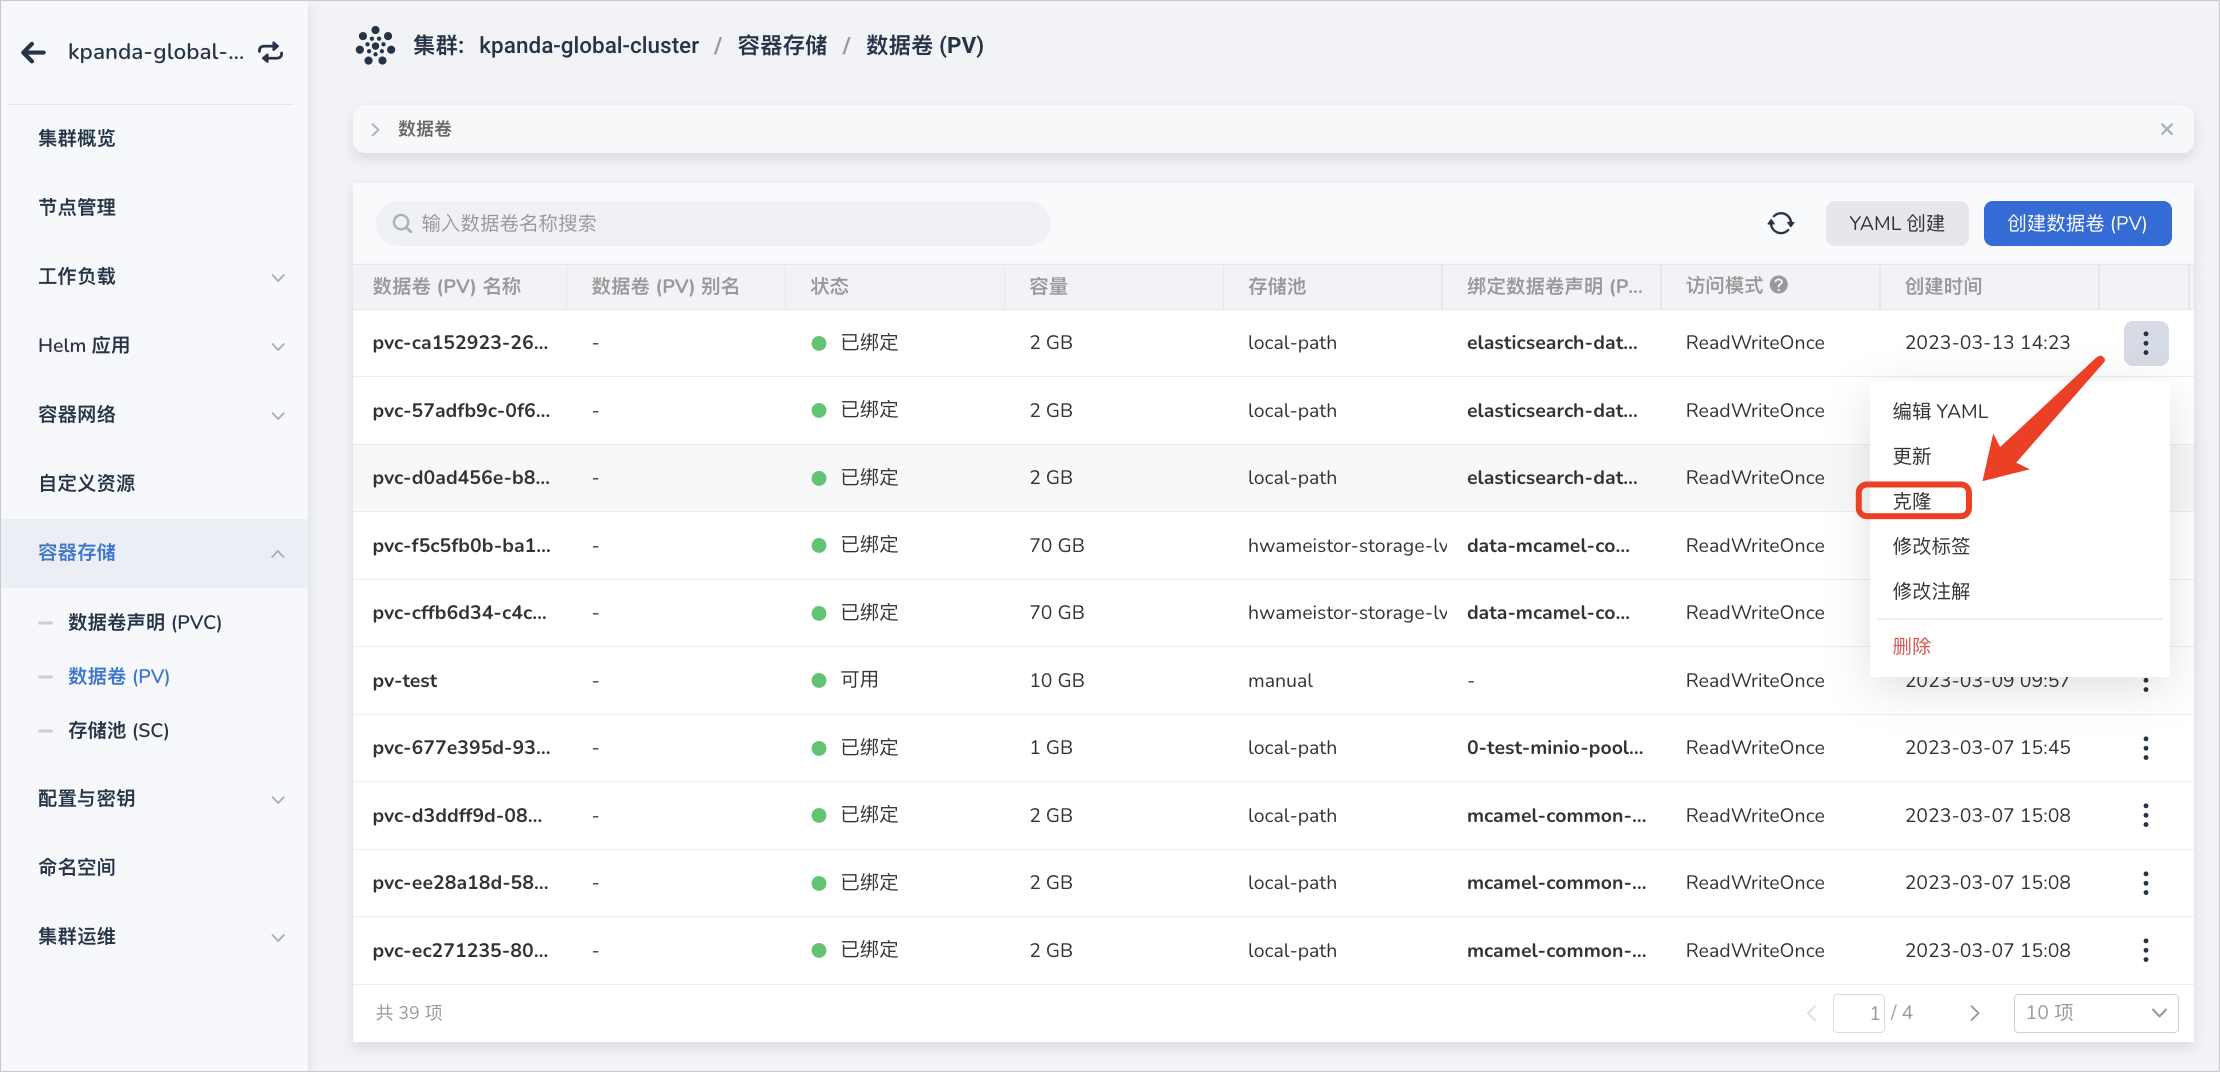The height and width of the screenshot is (1072, 2220).
Task: Open actions menu for pvc-ee28a18d row
Action: [2146, 883]
